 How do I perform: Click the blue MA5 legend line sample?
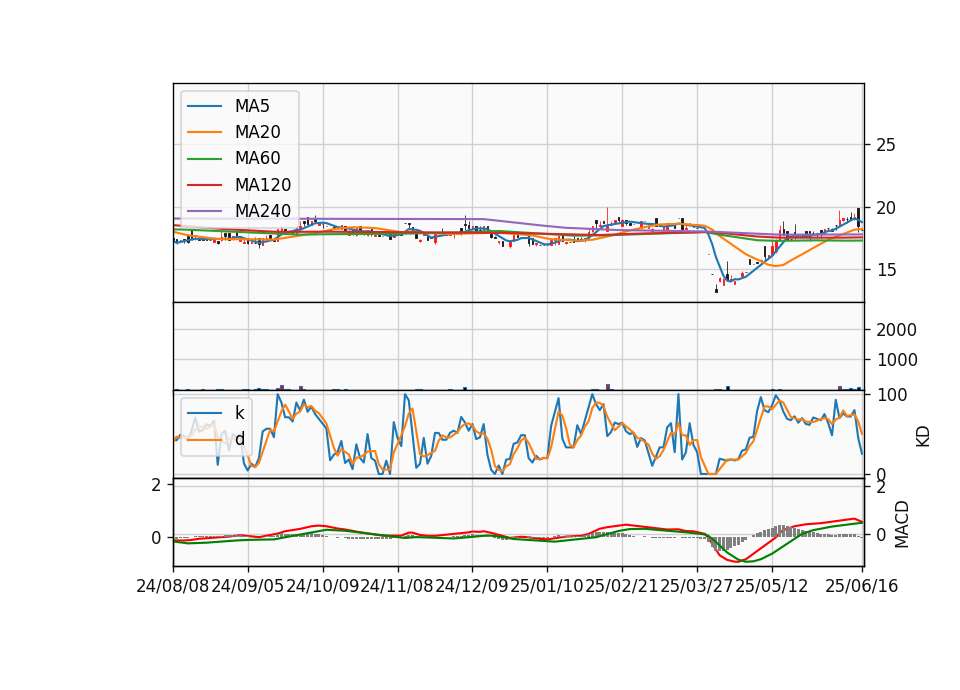pyautogui.click(x=204, y=106)
